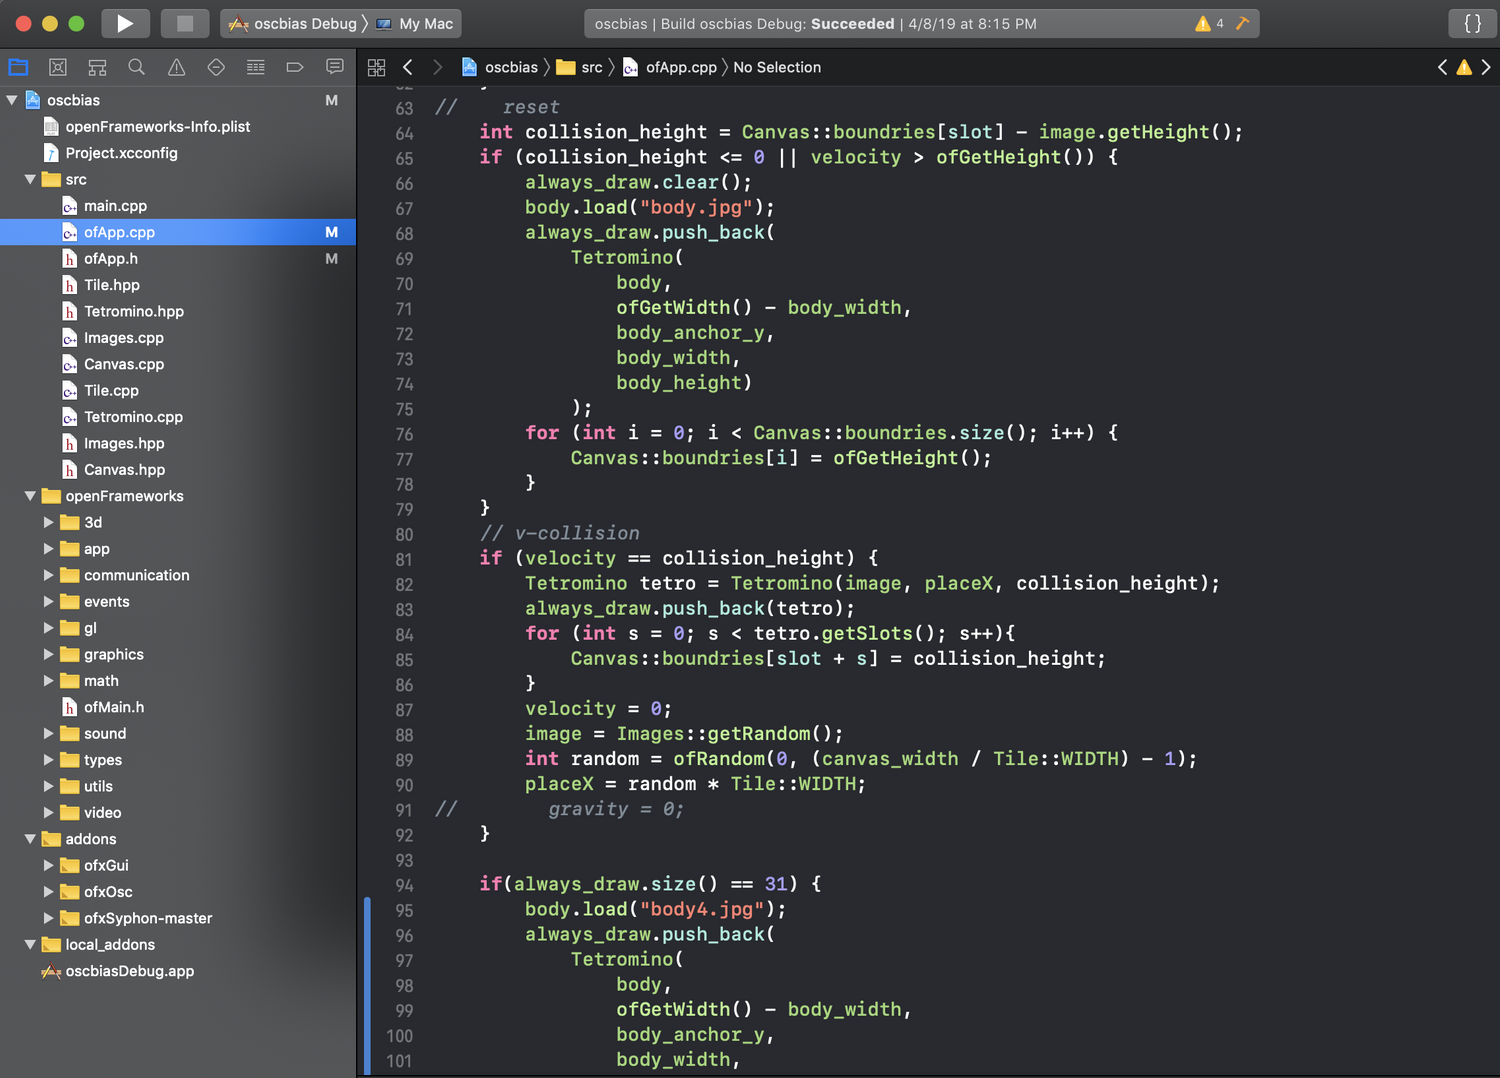Jump to previous issue arrow
The height and width of the screenshot is (1078, 1500).
(1442, 67)
